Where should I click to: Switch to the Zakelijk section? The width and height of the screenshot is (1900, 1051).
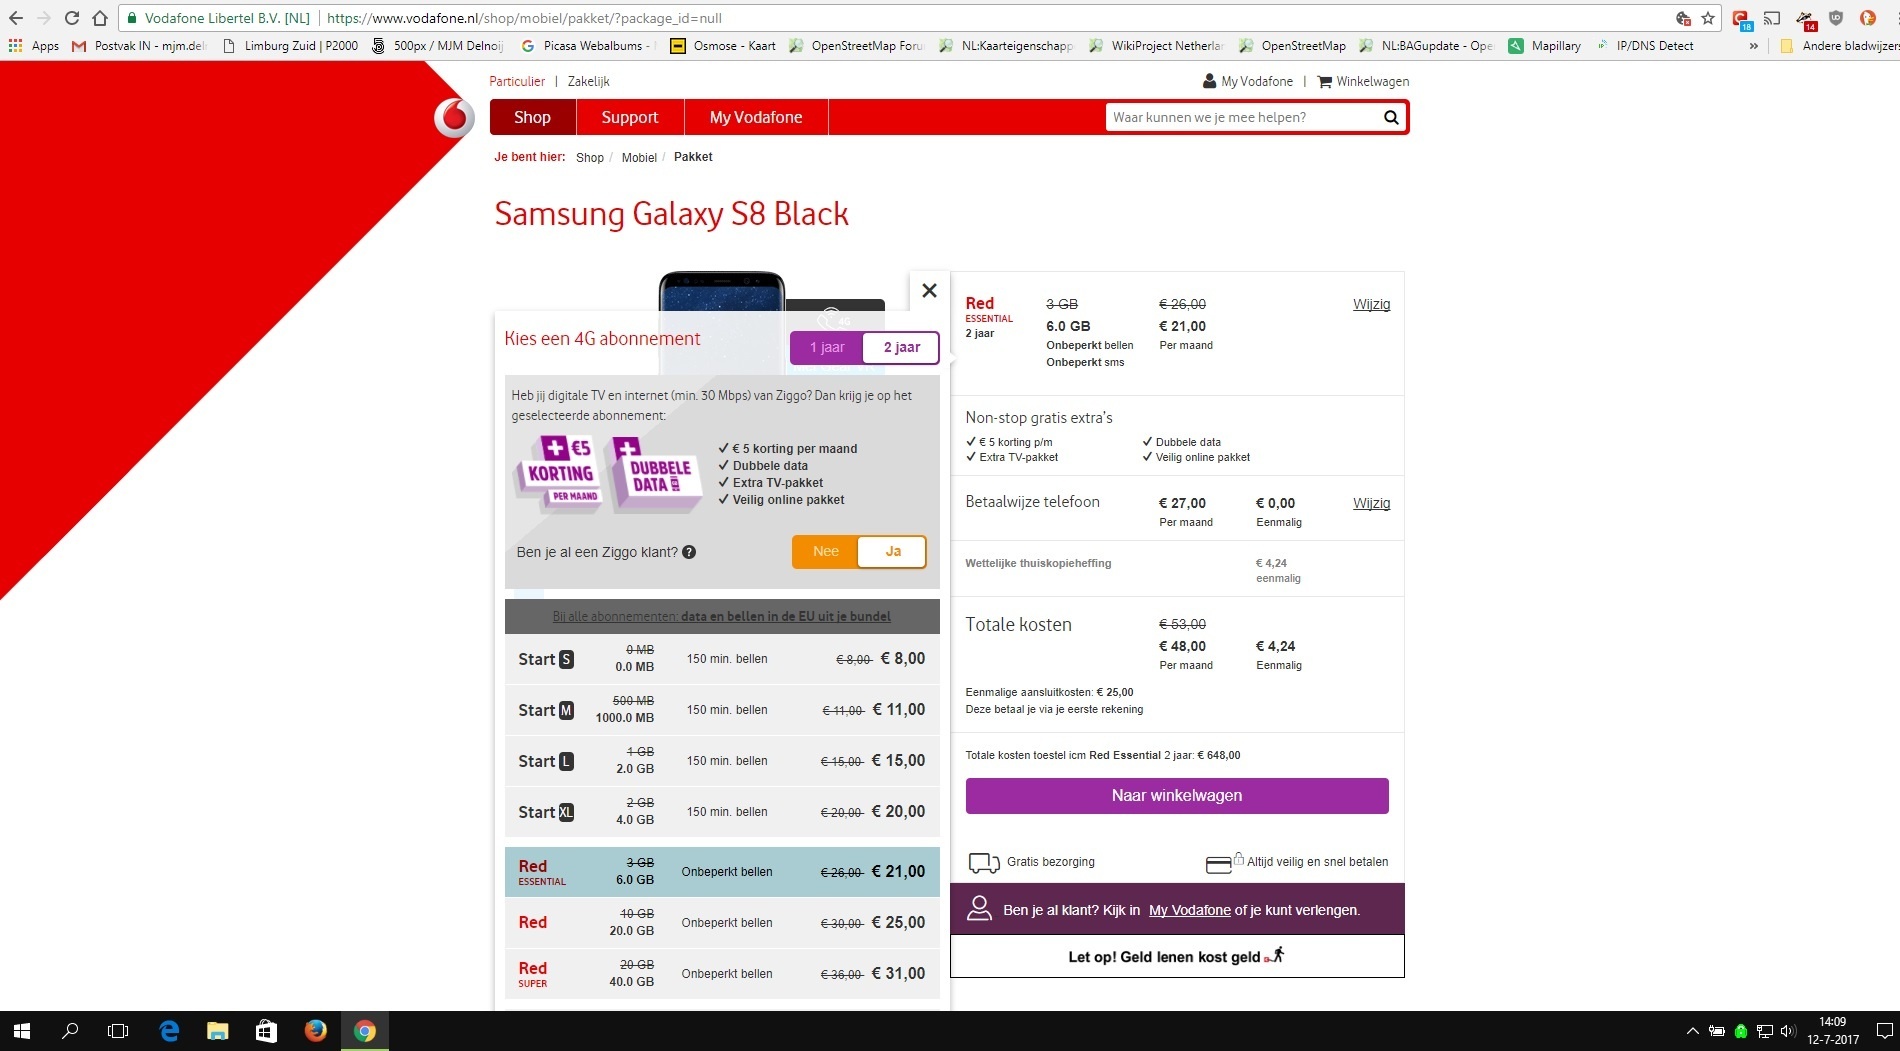(588, 82)
